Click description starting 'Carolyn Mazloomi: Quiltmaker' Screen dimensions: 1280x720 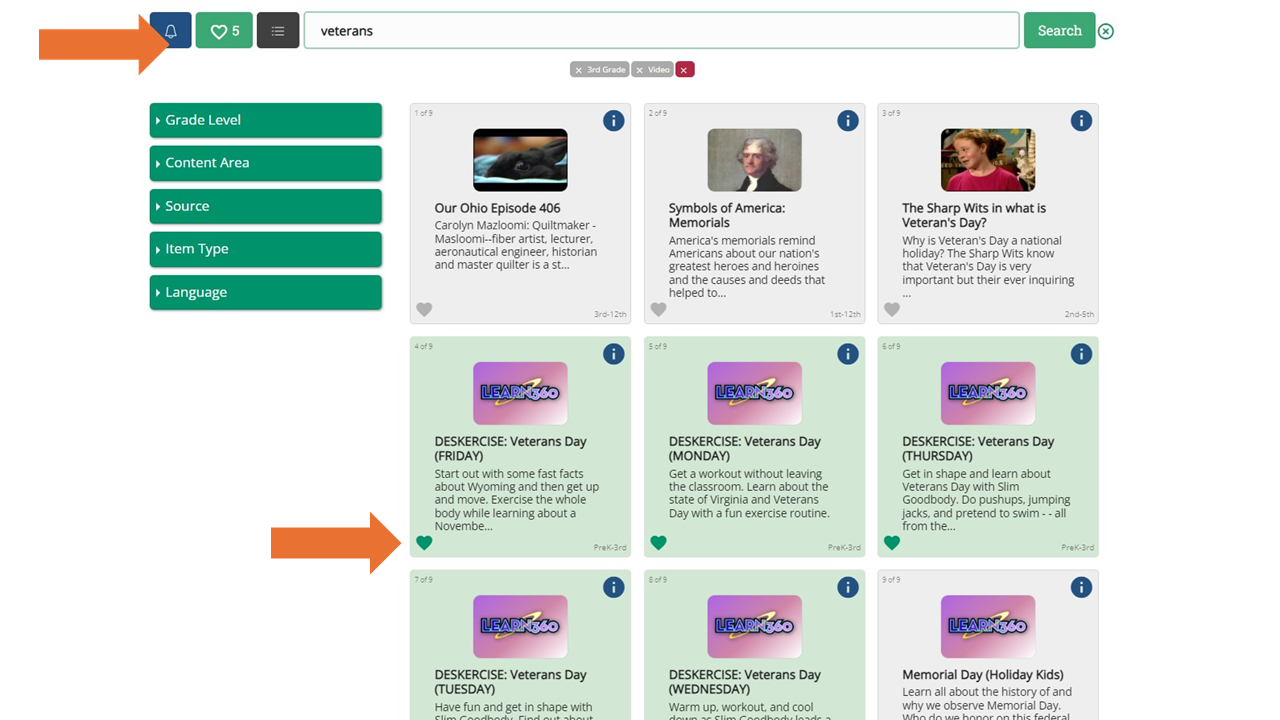tap(516, 245)
